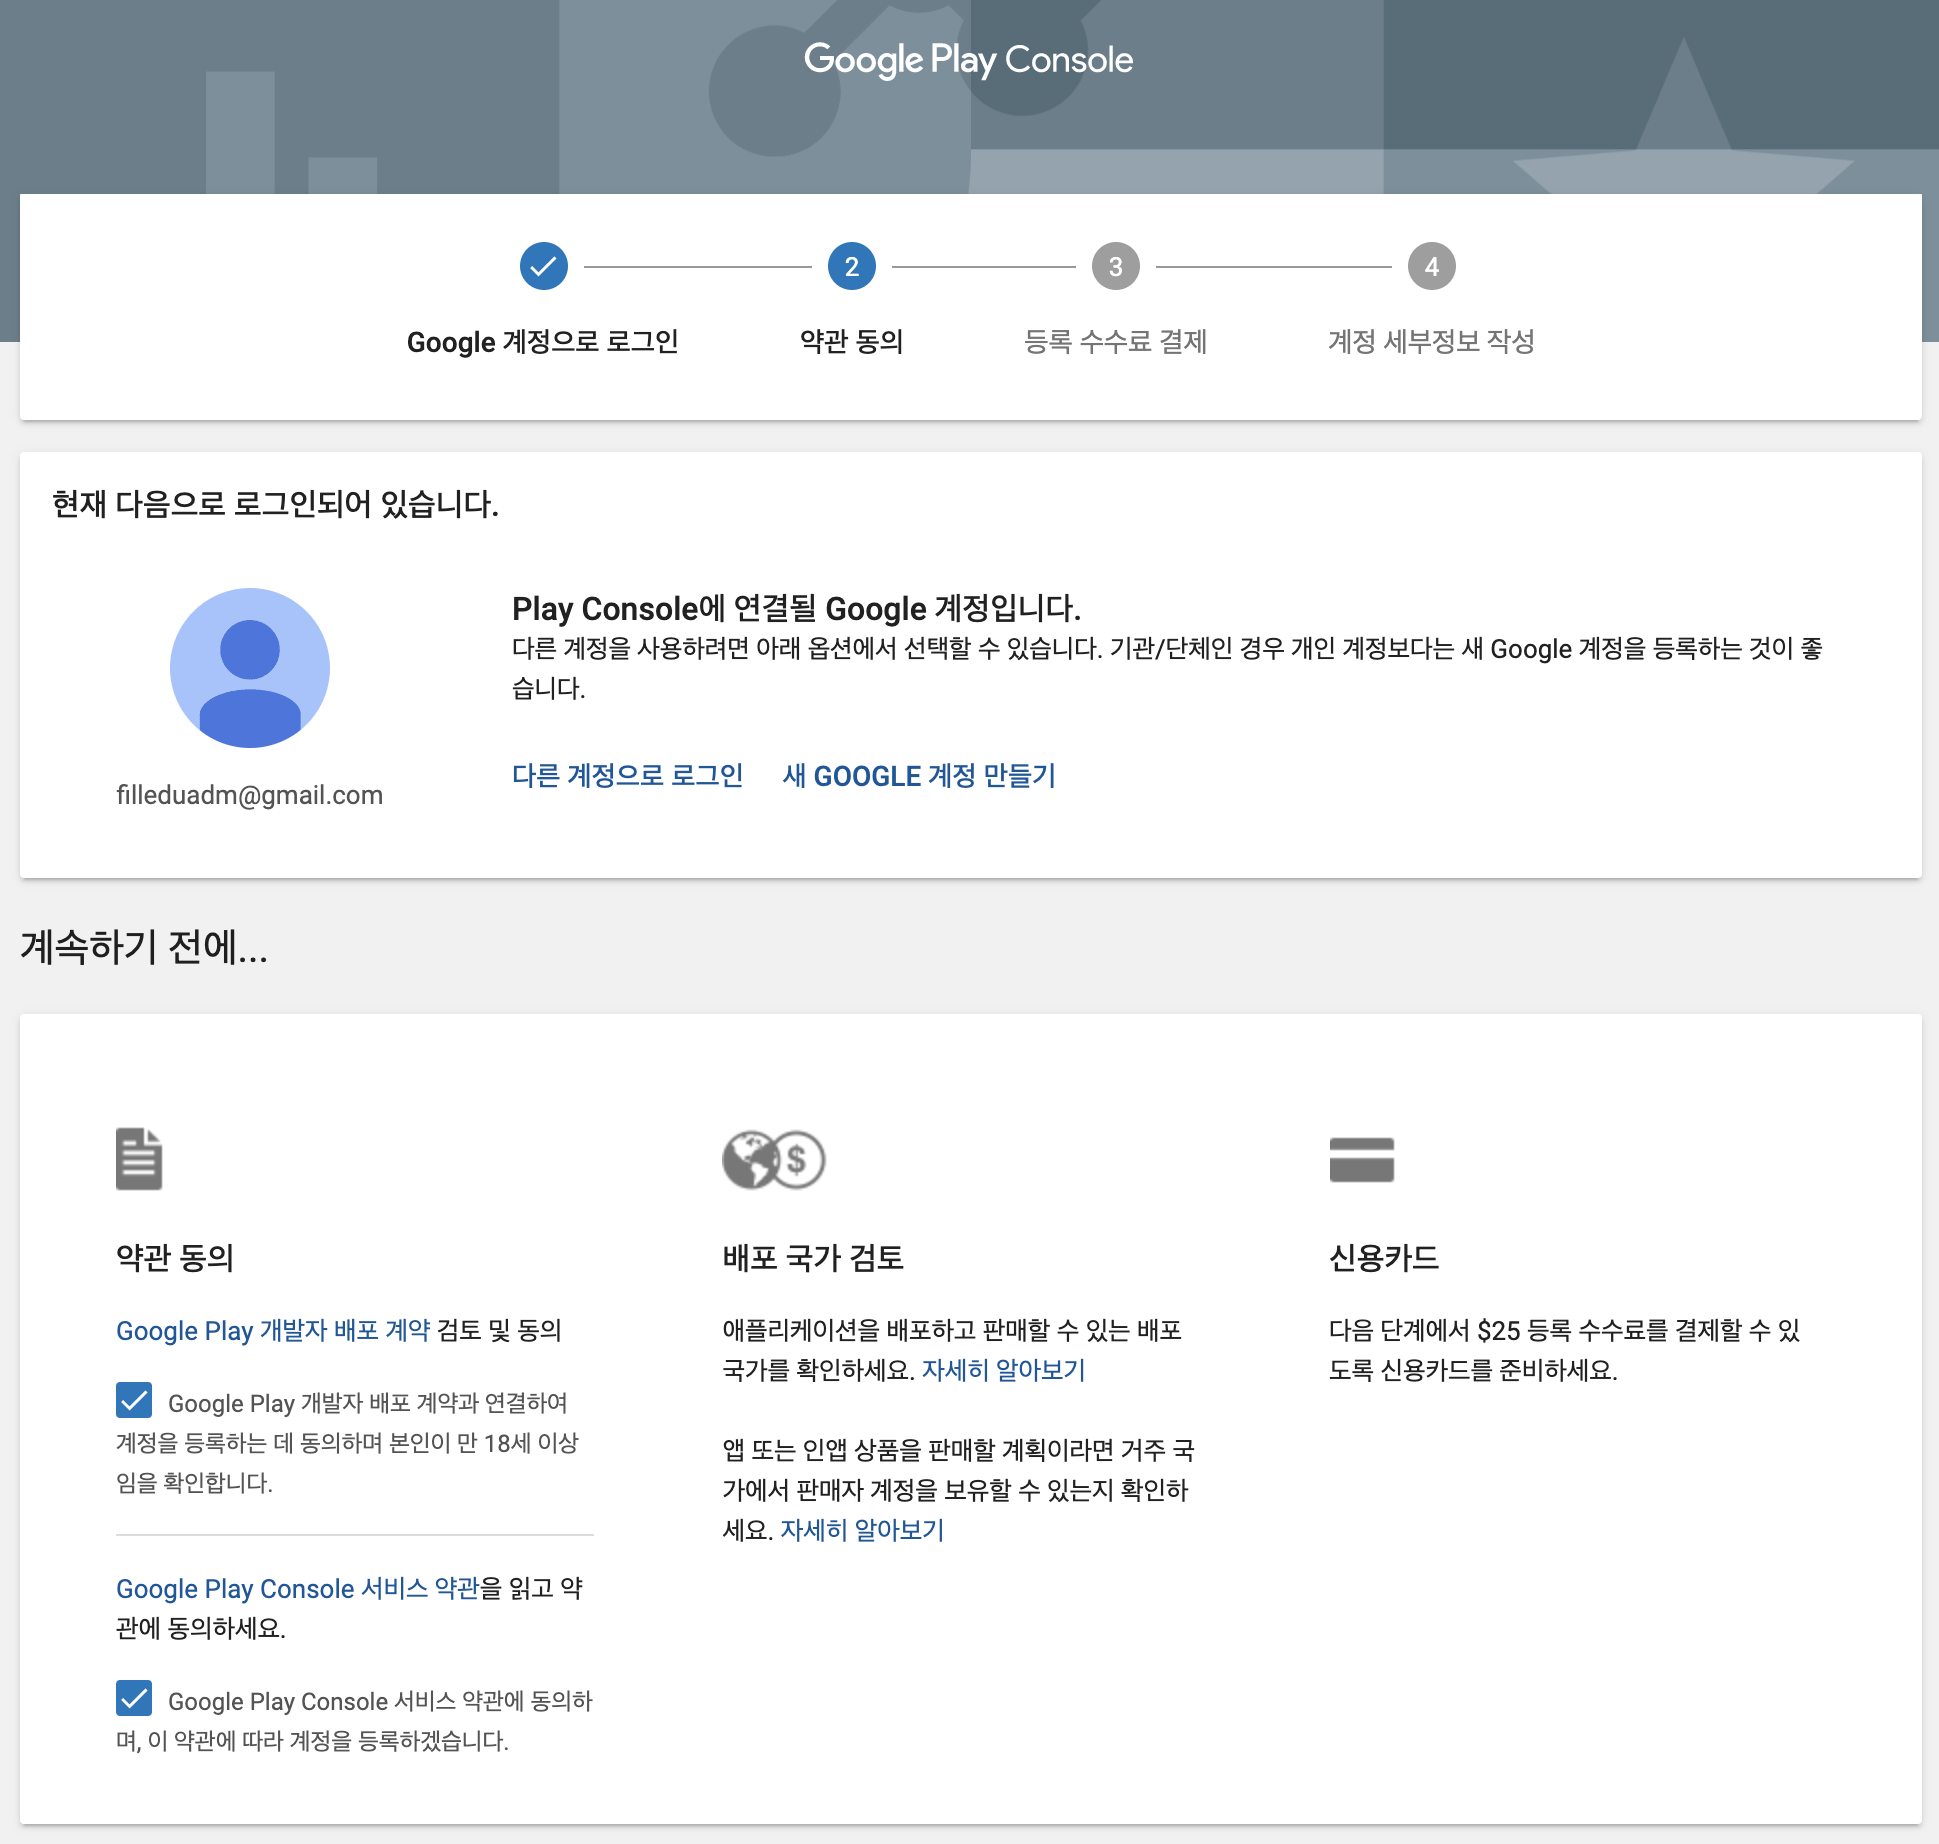The height and width of the screenshot is (1844, 1939).
Task: Click the profile avatar icon
Action: (250, 667)
